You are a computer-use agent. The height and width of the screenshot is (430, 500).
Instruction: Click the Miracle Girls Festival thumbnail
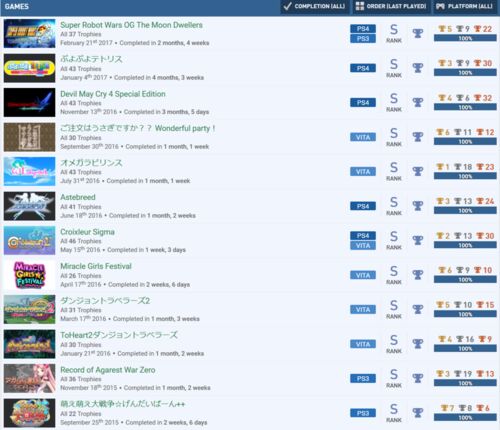coord(29,275)
